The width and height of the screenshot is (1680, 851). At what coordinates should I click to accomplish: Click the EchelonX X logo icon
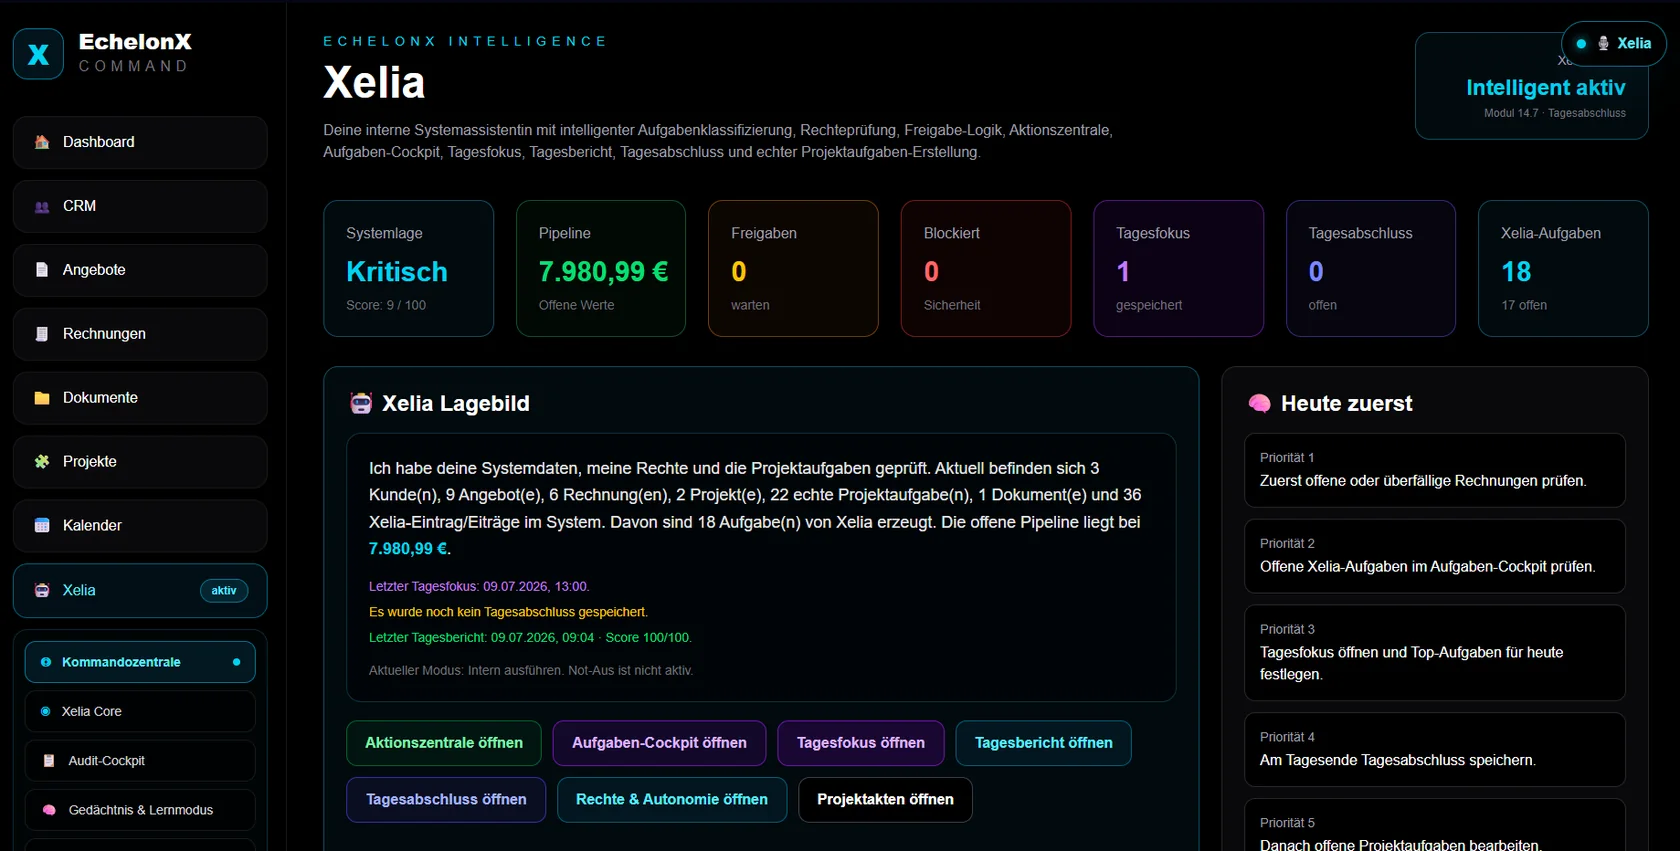(x=38, y=54)
